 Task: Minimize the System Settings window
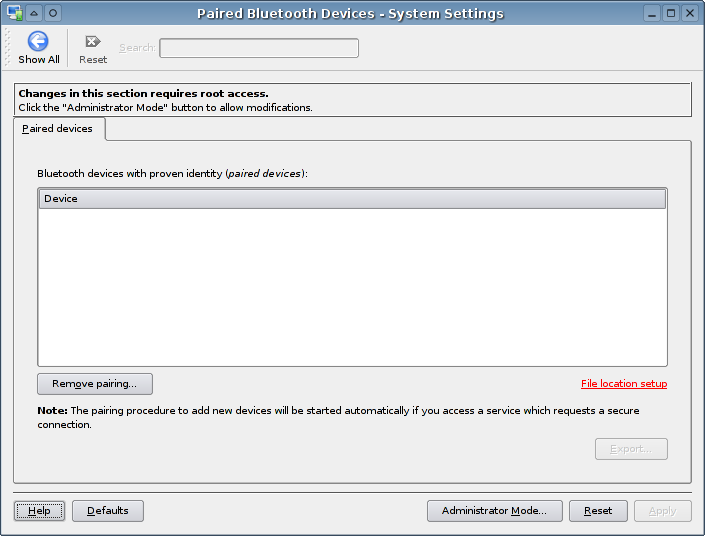click(652, 13)
